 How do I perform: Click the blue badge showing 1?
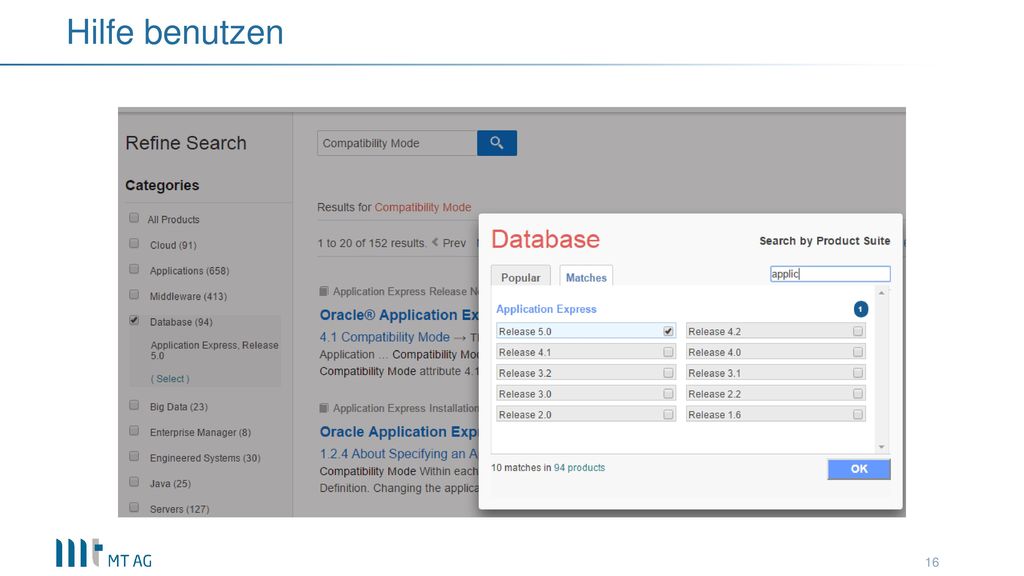(x=861, y=309)
